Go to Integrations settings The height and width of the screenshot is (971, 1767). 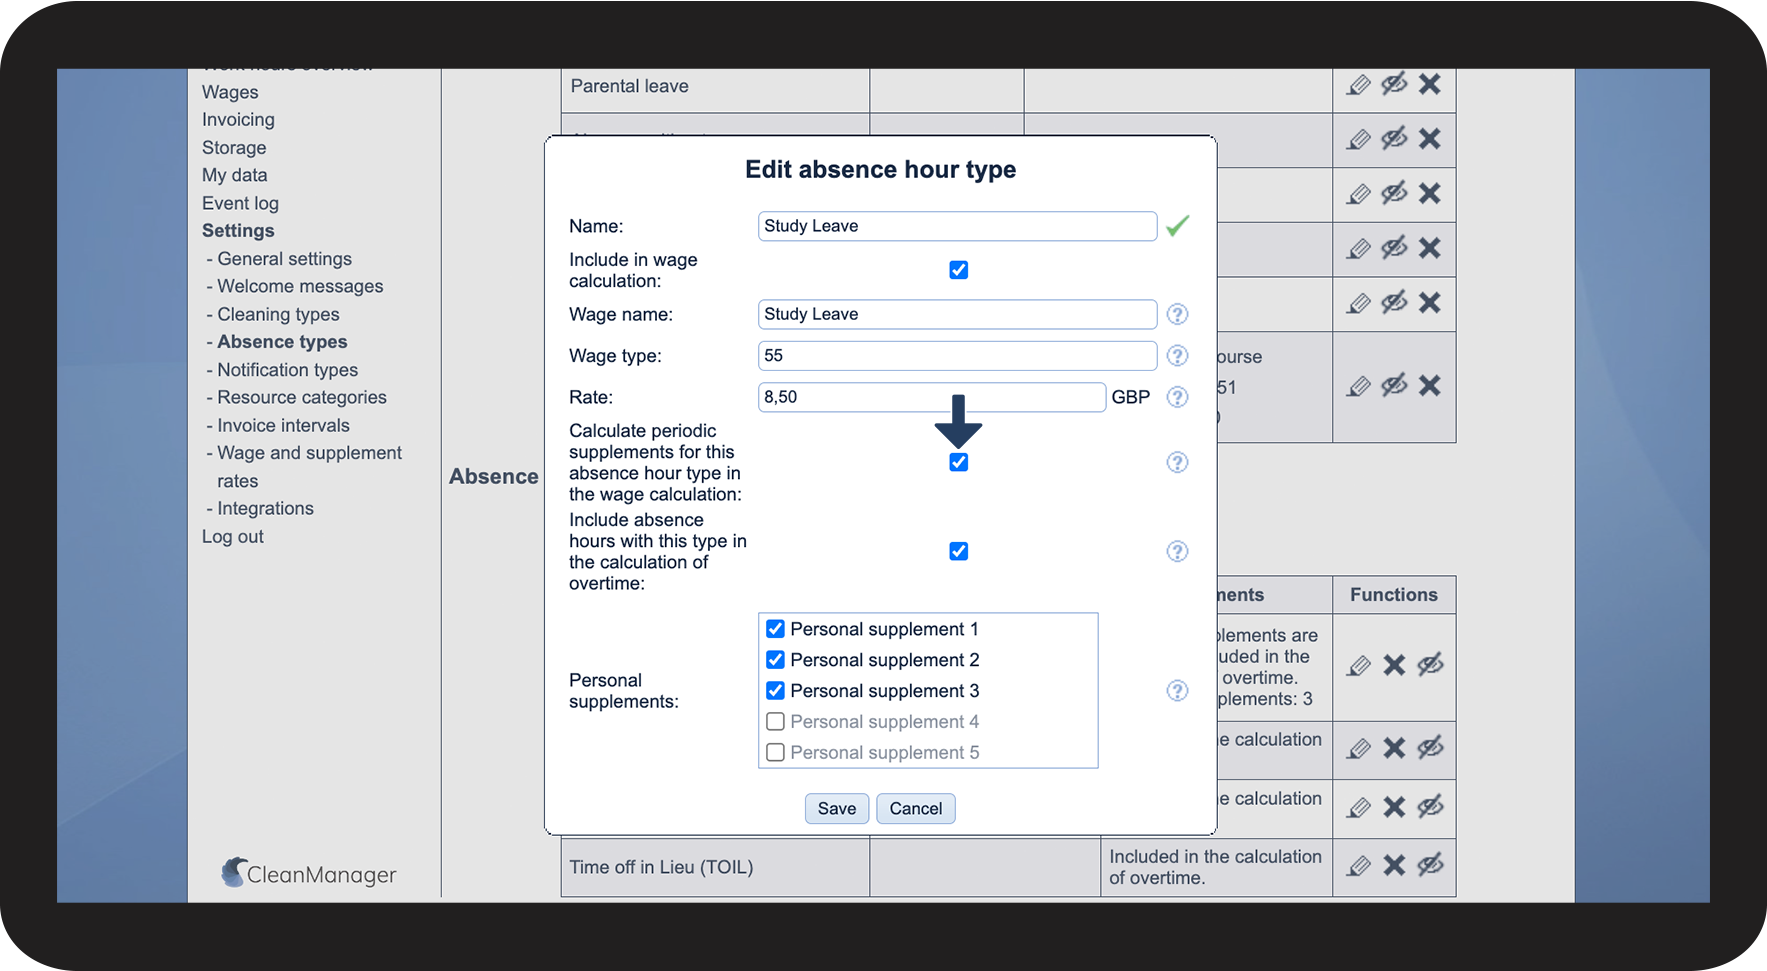click(x=265, y=509)
